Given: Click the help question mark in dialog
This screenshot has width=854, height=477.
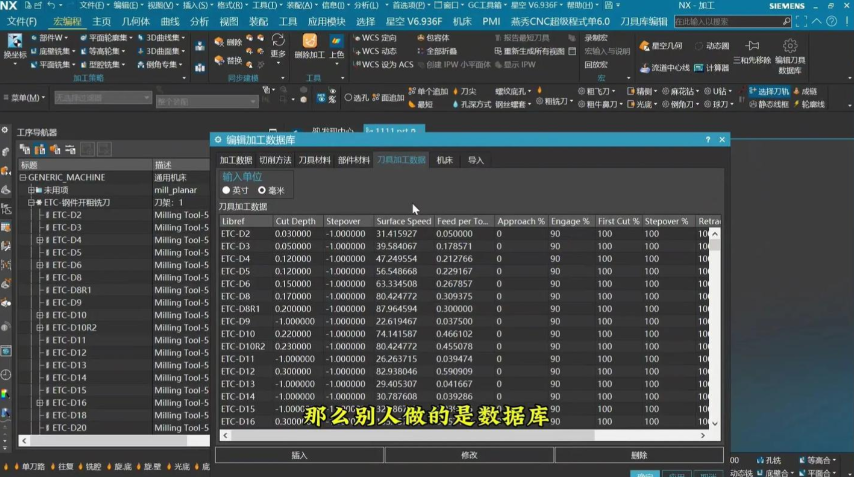Looking at the screenshot, I should coord(707,139).
